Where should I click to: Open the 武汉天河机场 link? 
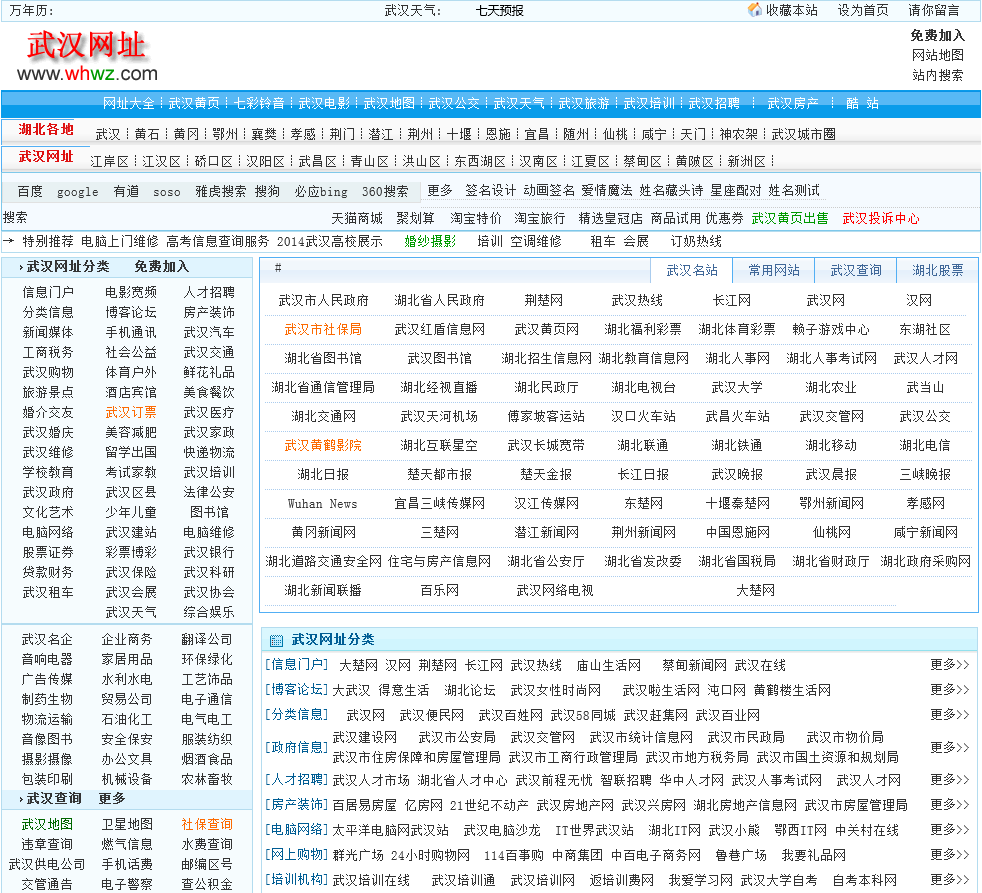click(439, 416)
